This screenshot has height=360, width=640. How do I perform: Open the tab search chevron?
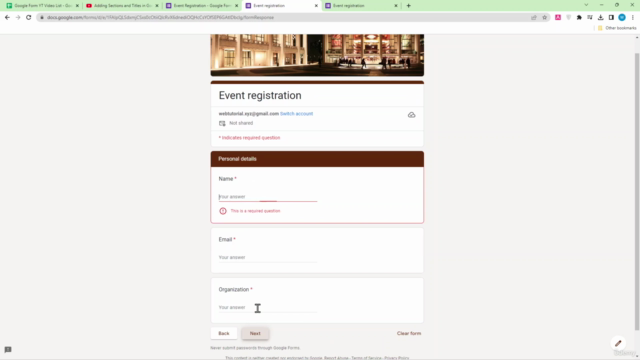[x=586, y=5]
